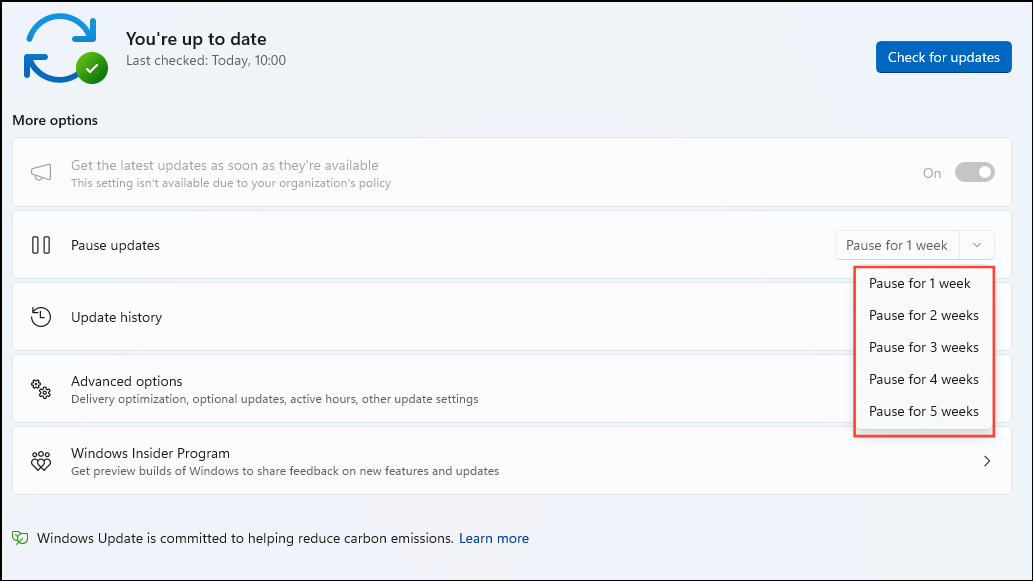The image size is (1033, 581).
Task: Choose Pause for 5 weeks option
Action: coord(923,411)
